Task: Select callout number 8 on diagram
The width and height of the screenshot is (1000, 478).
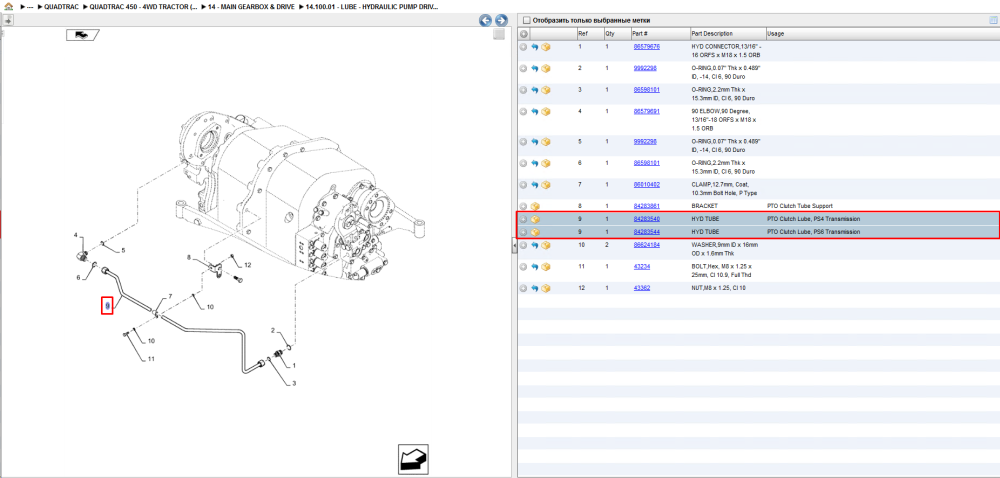Action: [189, 257]
